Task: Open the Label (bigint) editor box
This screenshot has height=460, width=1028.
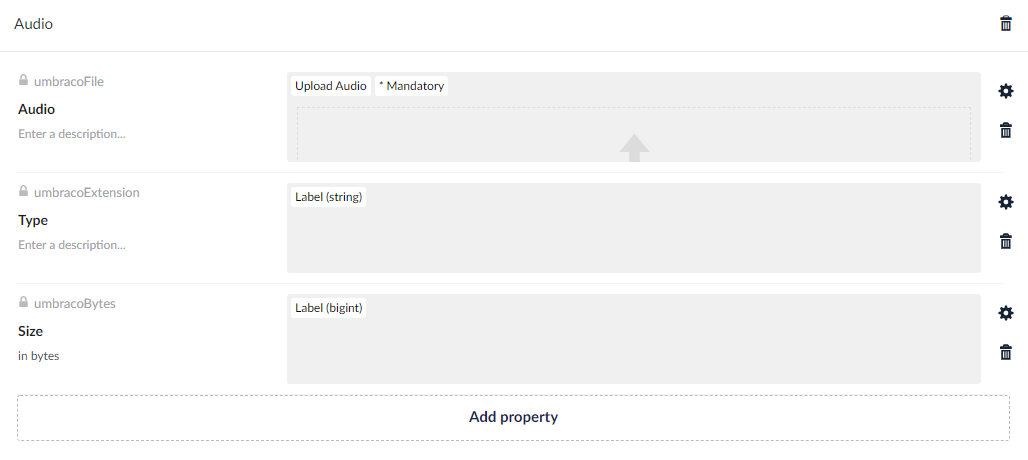Action: (x=634, y=339)
